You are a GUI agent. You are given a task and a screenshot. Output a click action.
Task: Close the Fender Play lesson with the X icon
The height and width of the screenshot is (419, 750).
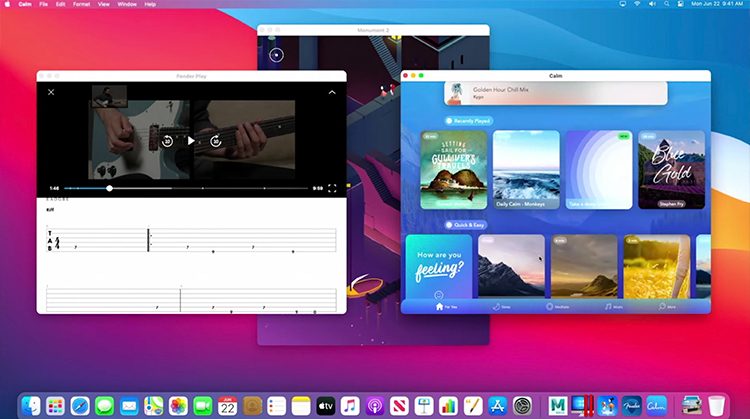tap(51, 92)
